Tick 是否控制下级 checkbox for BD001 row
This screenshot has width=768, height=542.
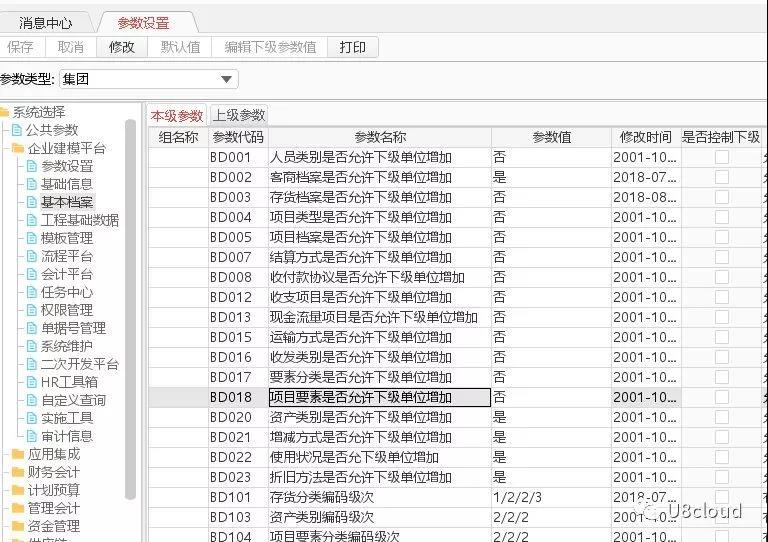(721, 157)
